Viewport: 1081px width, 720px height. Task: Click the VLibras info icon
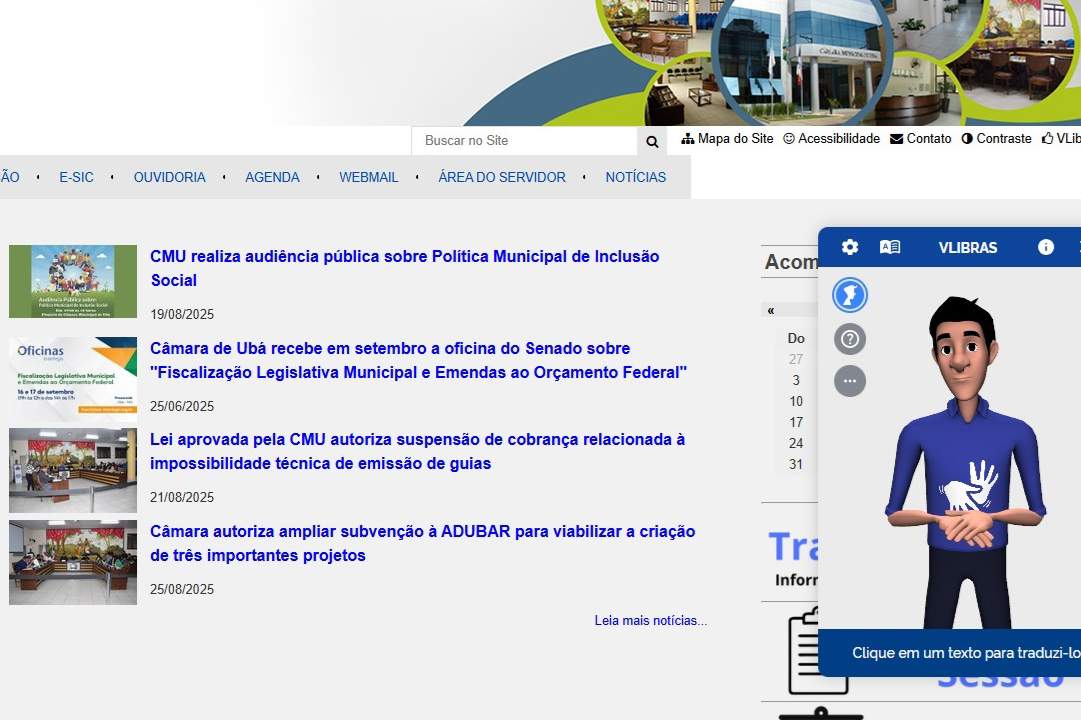click(1046, 247)
